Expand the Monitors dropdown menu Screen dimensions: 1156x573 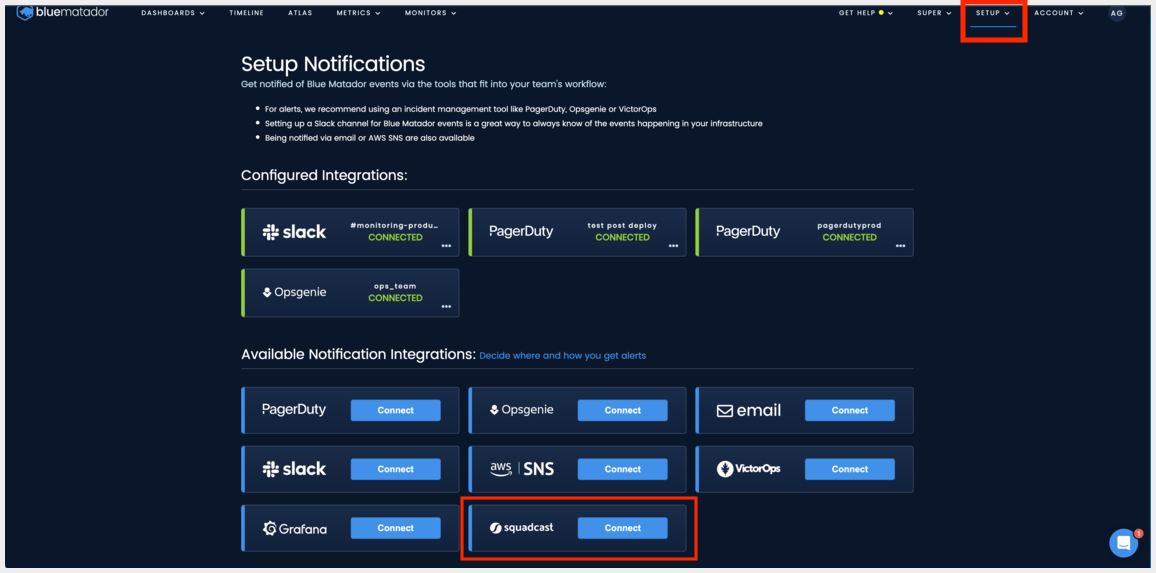point(431,13)
